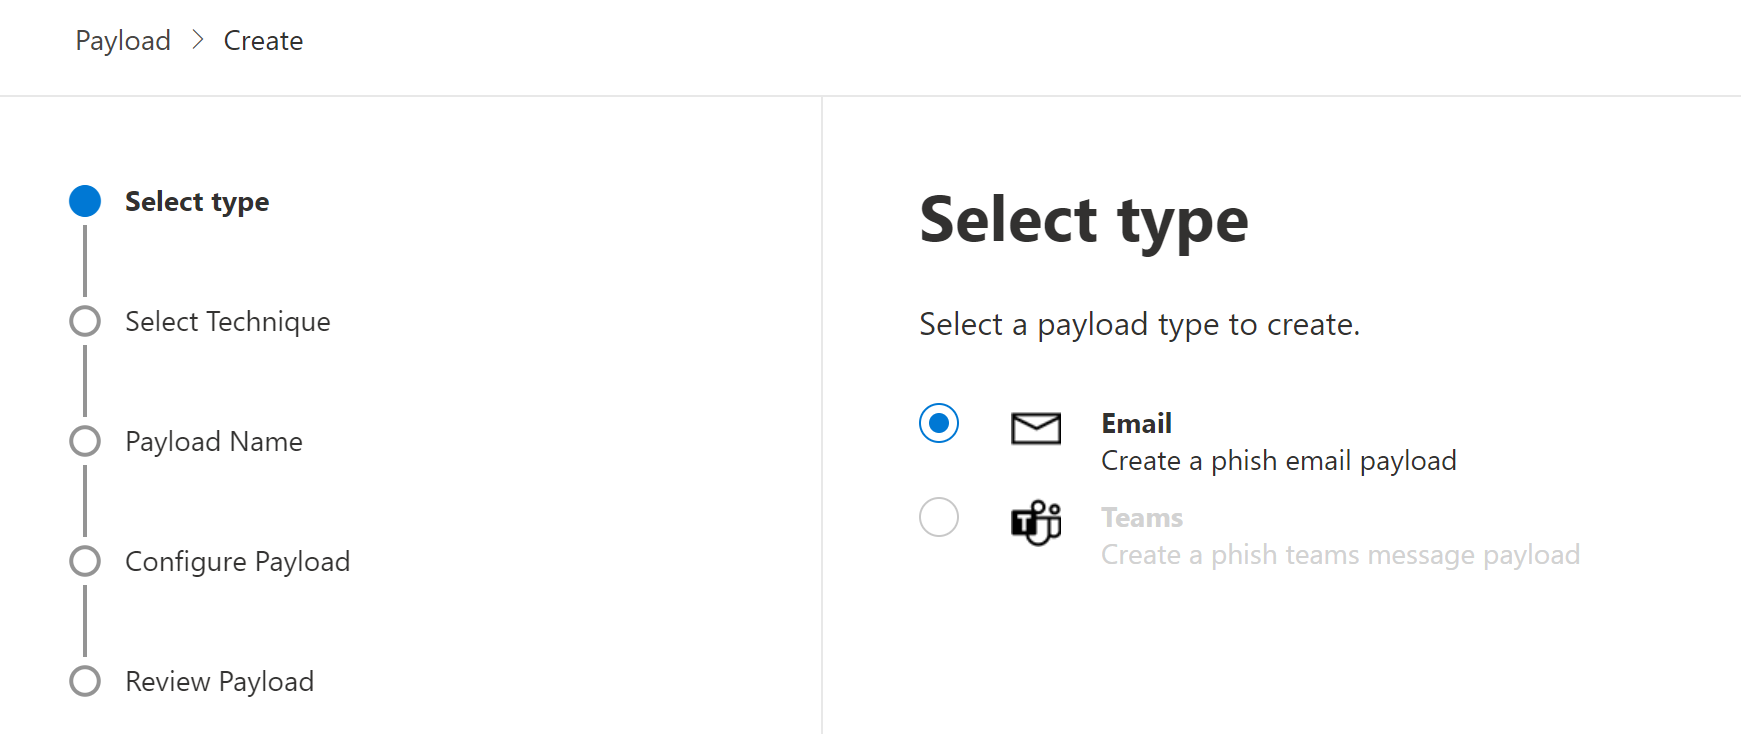Click the Payload Name step circle
This screenshot has height=734, width=1741.
(x=85, y=441)
